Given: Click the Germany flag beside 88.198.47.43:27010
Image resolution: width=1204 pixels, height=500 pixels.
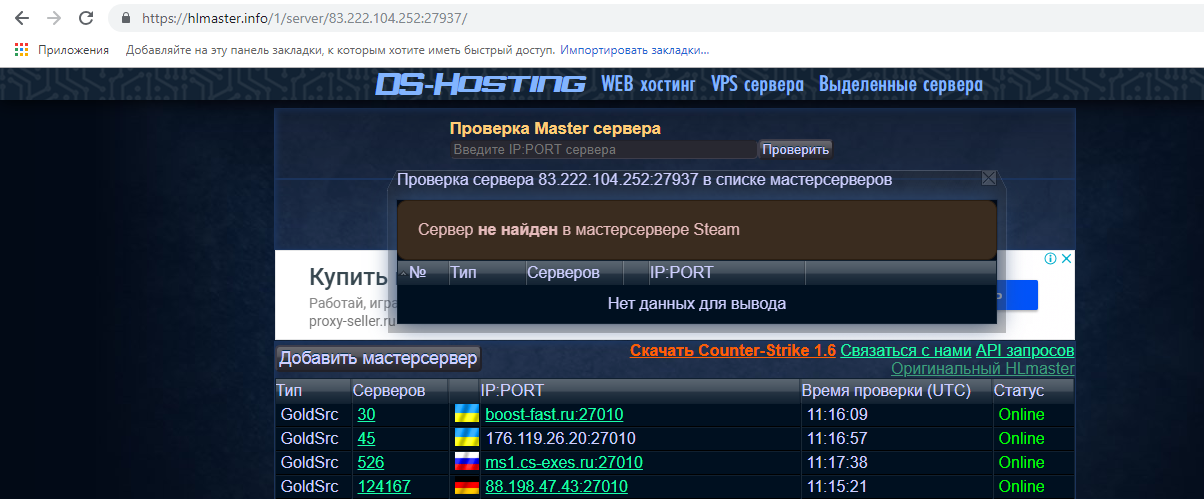Looking at the screenshot, I should click(x=466, y=486).
